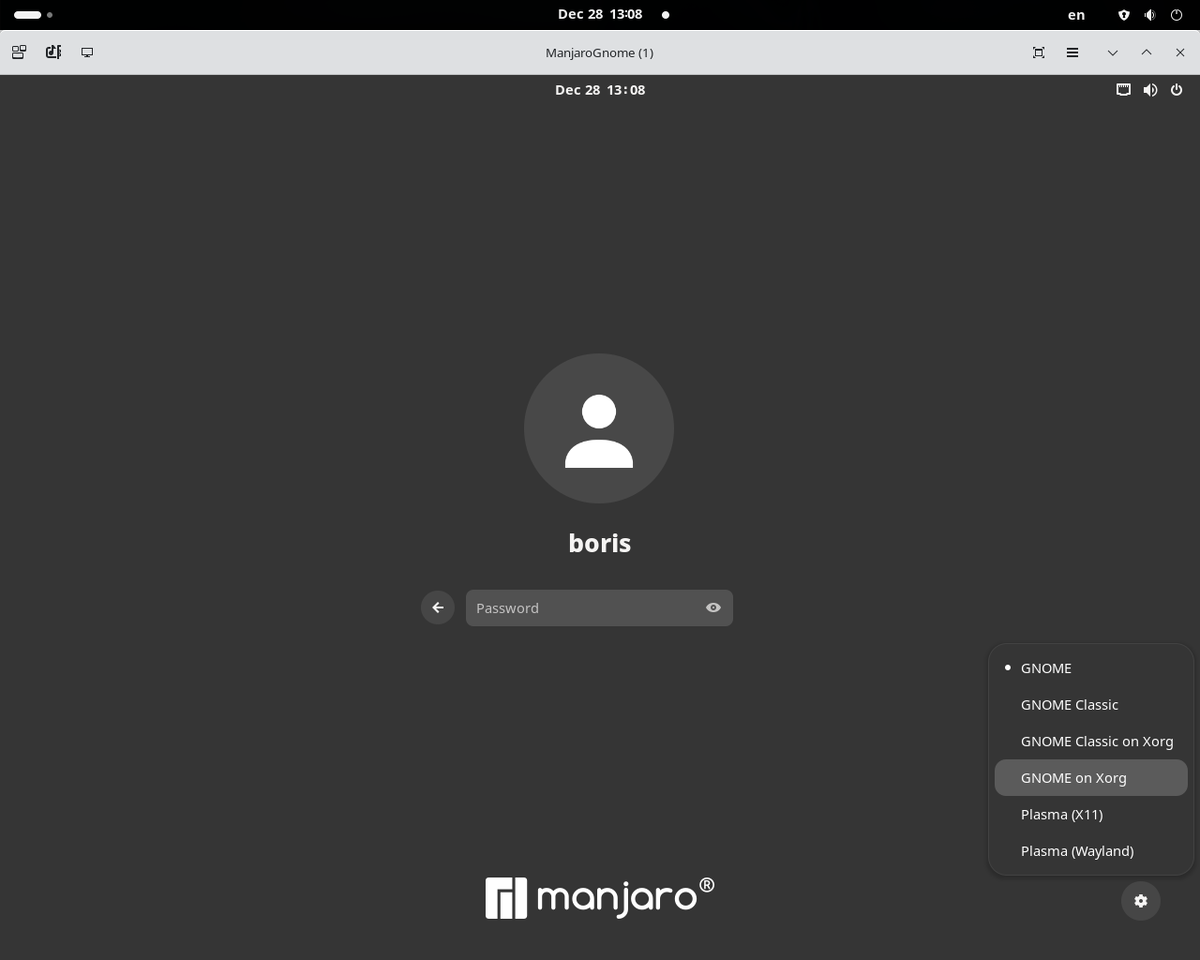Click the virtual machines overview icon in the toolbar
This screenshot has height=960, width=1200.
(x=18, y=51)
